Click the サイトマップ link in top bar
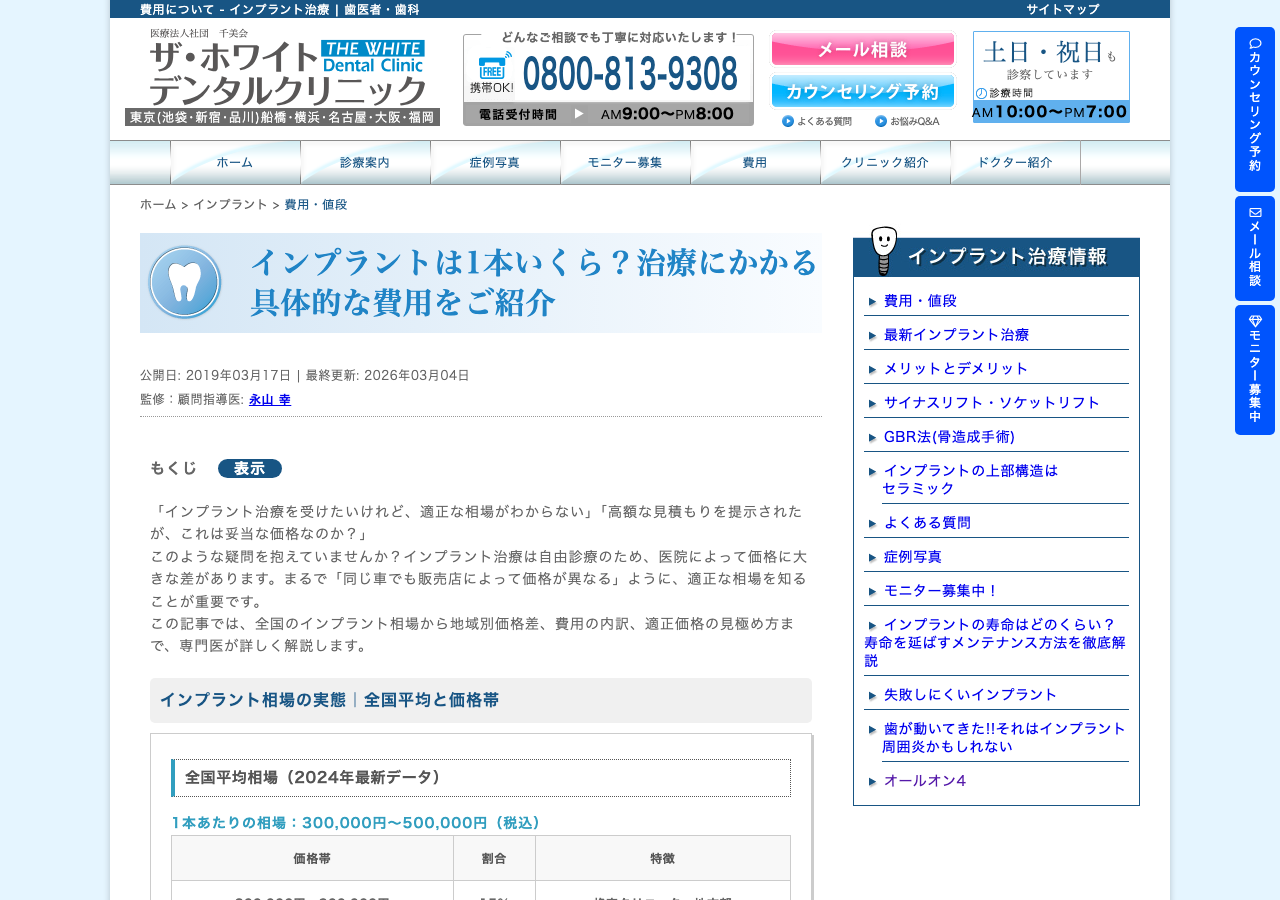The height and width of the screenshot is (900, 1280). pyautogui.click(x=1062, y=9)
